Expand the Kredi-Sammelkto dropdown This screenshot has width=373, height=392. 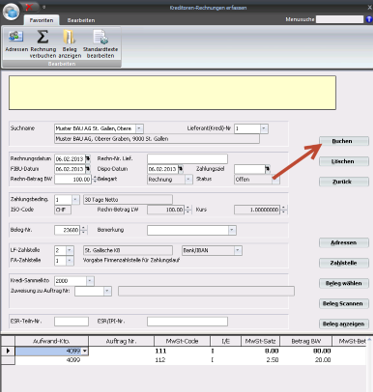tap(90, 281)
